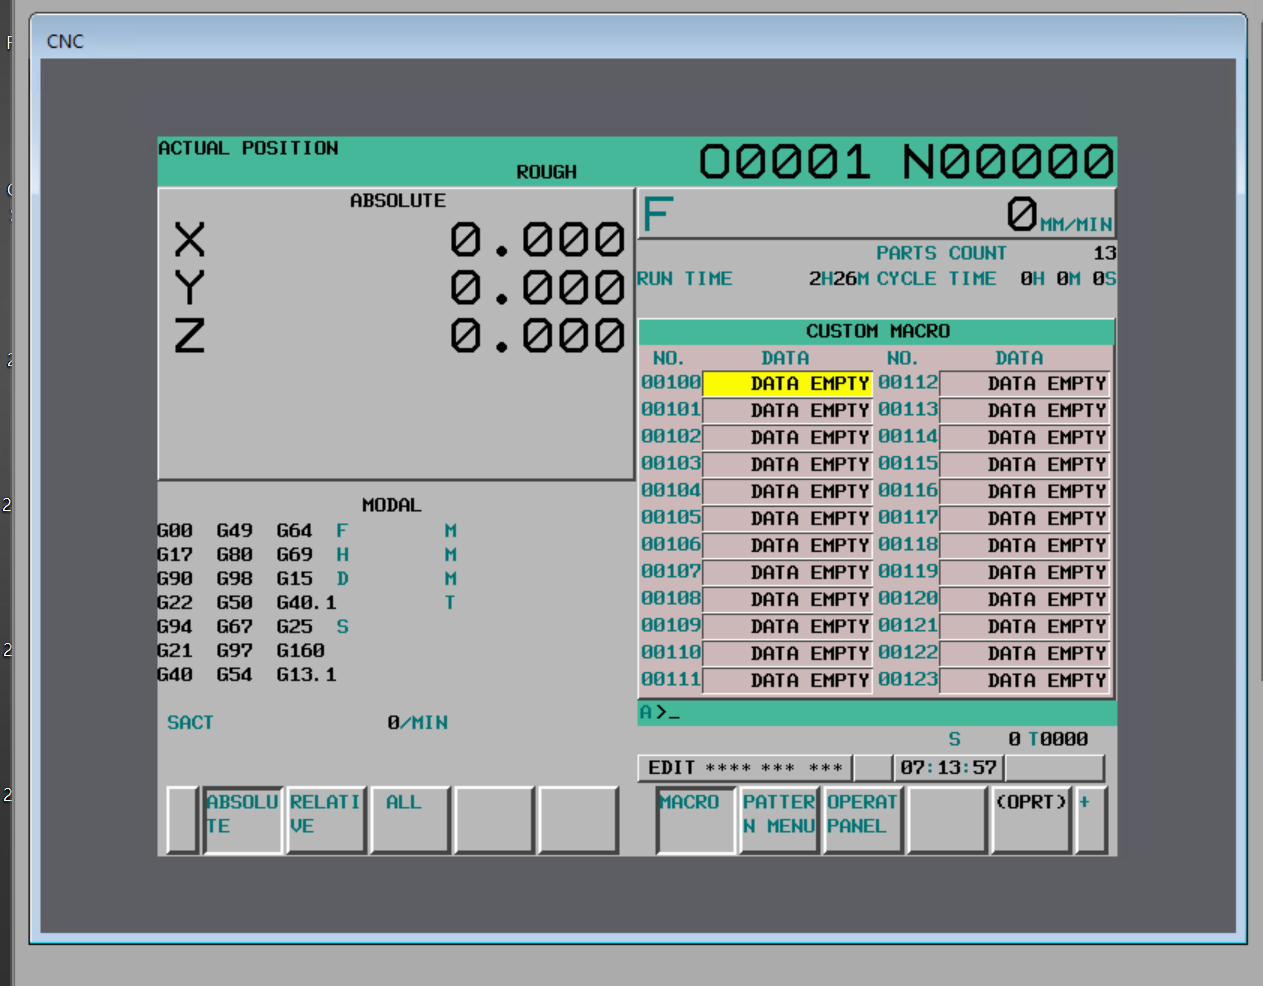1263x986 pixels.
Task: Select macro variable 00100 data cell
Action: [788, 384]
